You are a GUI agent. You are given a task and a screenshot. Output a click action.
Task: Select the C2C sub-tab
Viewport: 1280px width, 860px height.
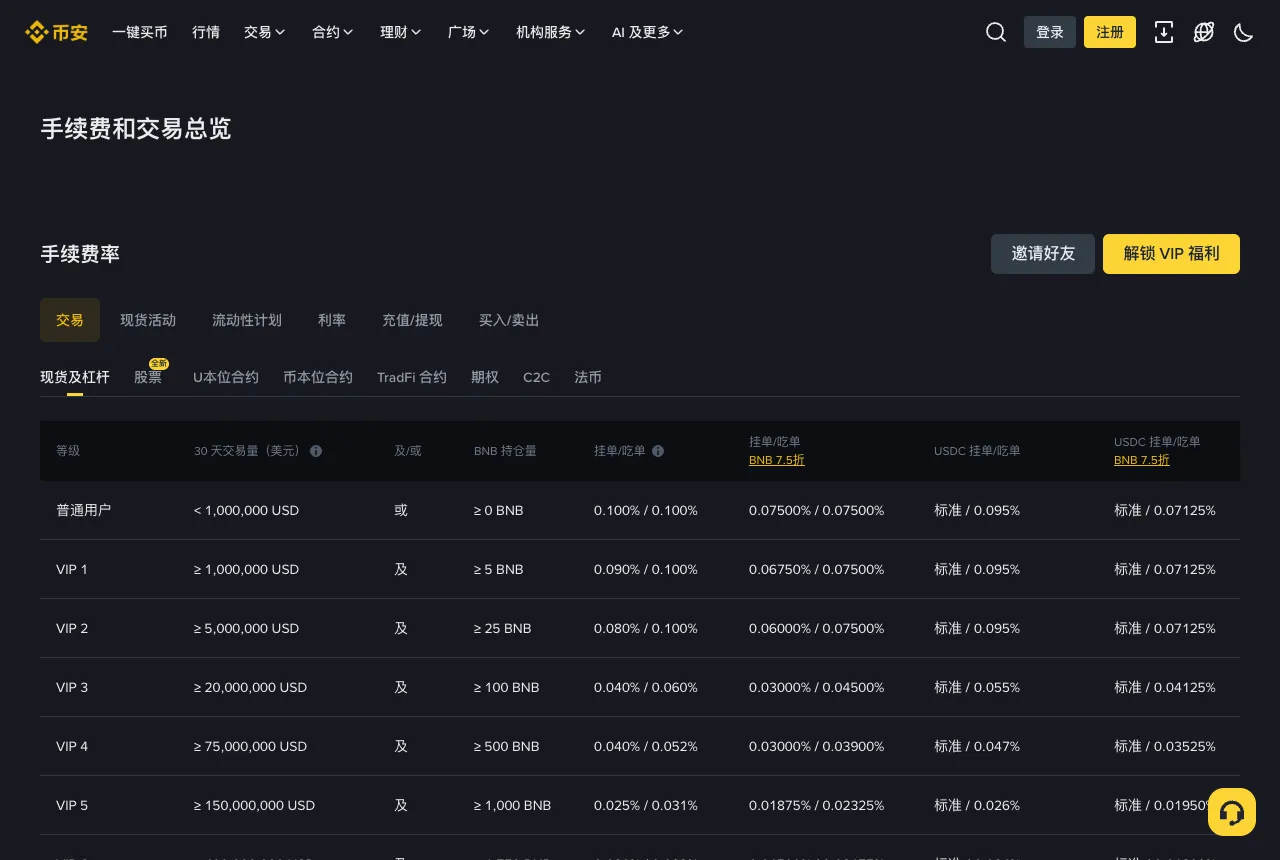537,377
